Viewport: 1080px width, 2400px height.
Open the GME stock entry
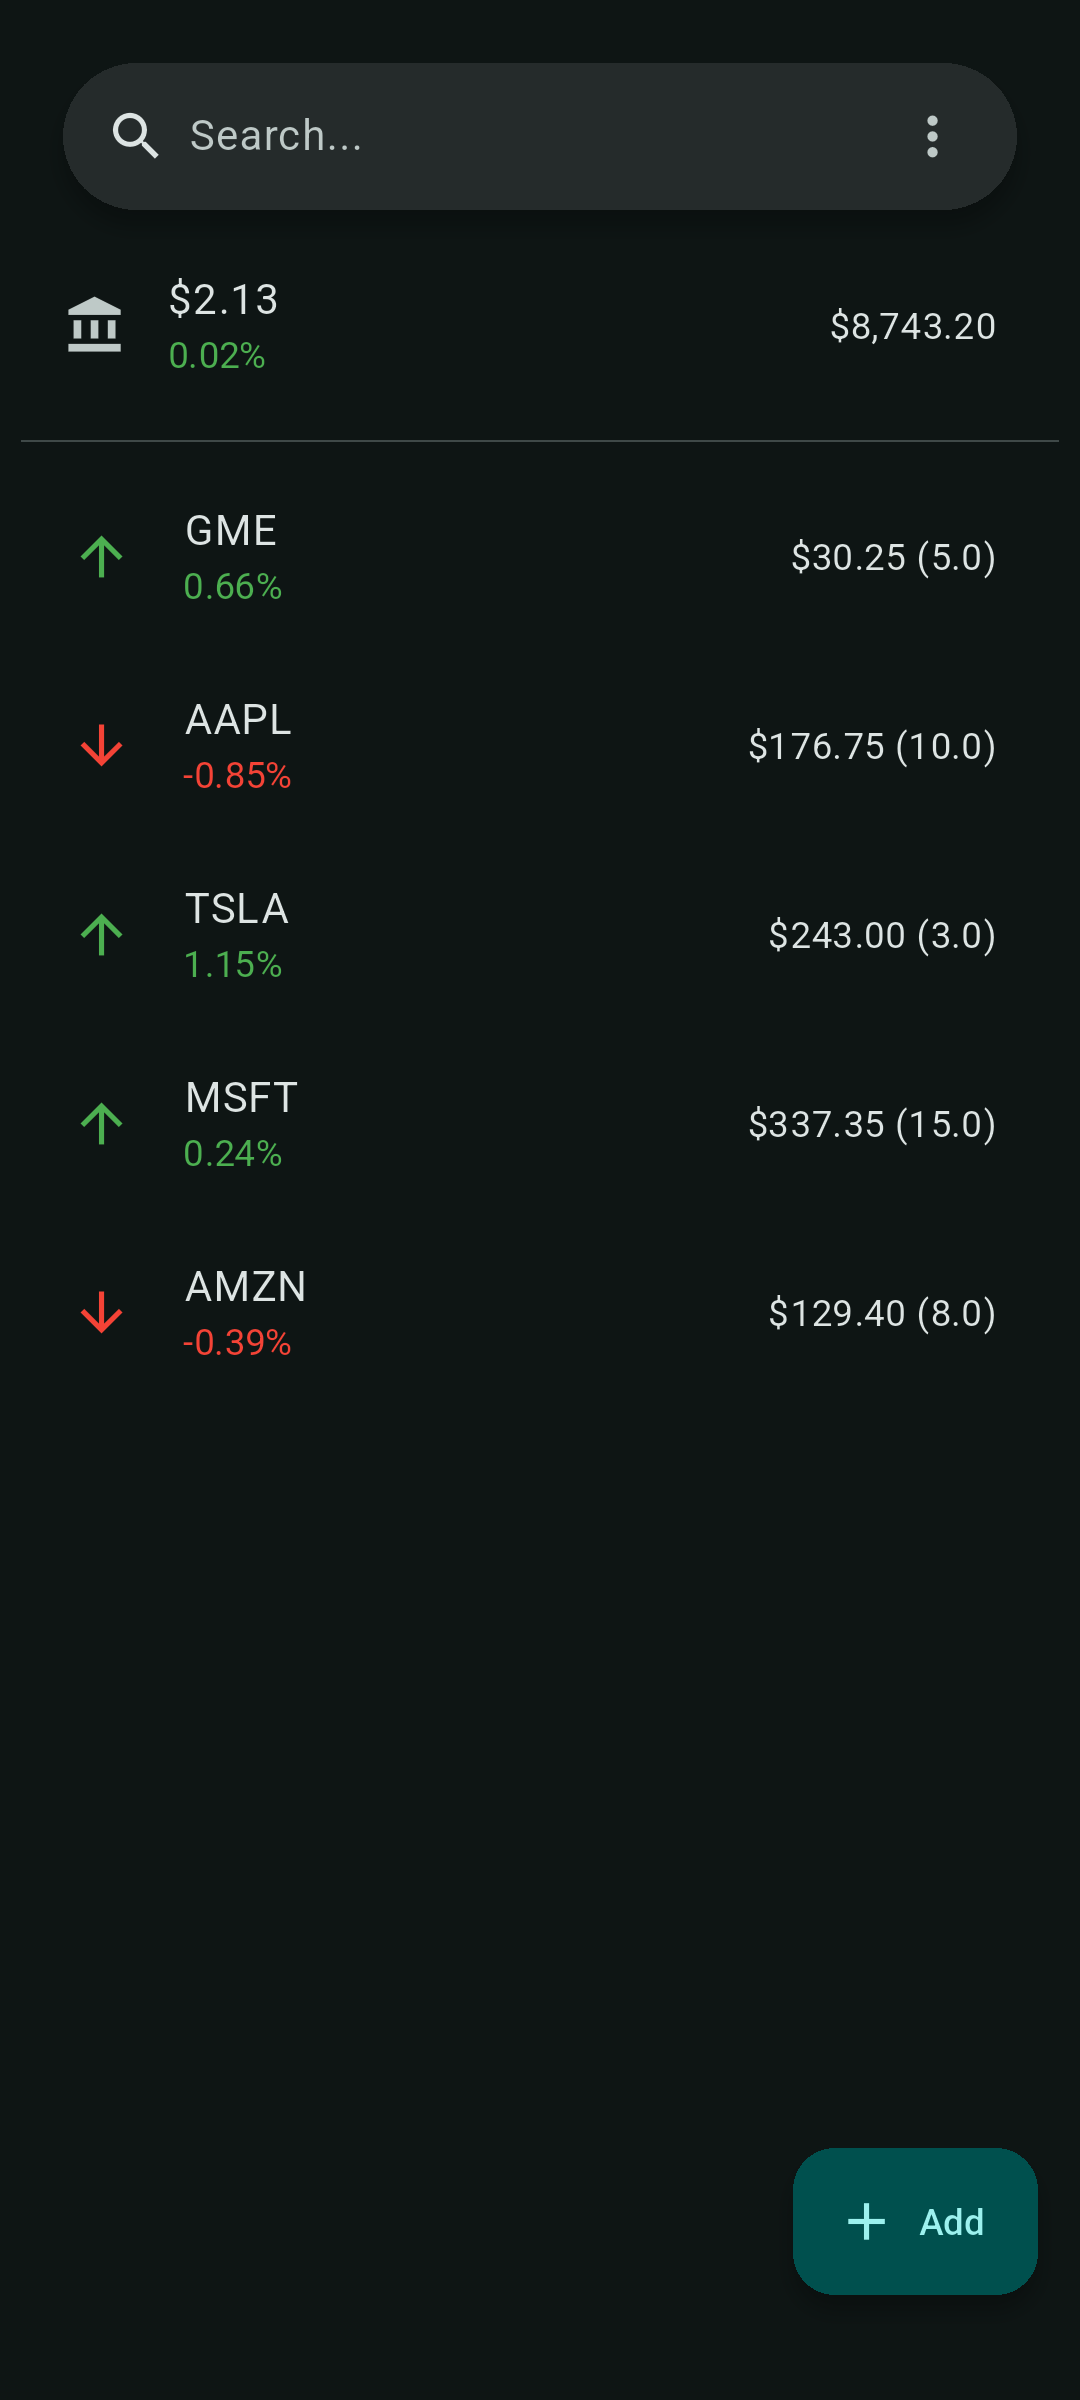540,557
